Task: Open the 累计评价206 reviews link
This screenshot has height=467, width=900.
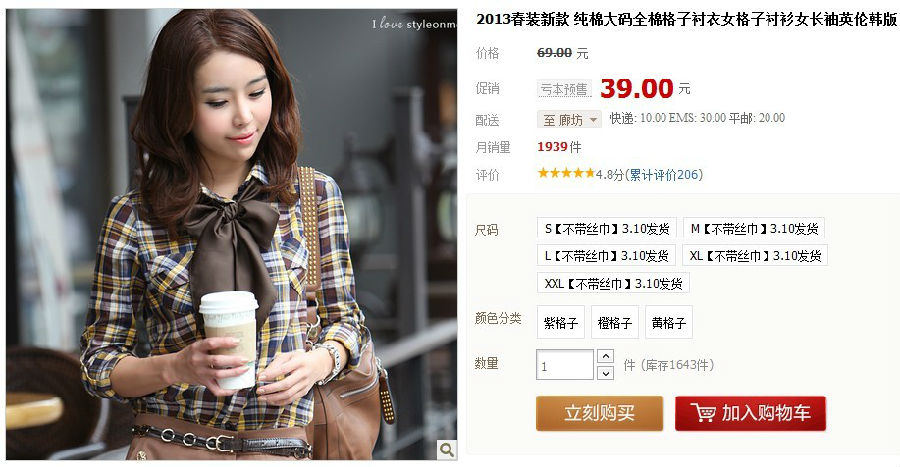Action: (663, 174)
